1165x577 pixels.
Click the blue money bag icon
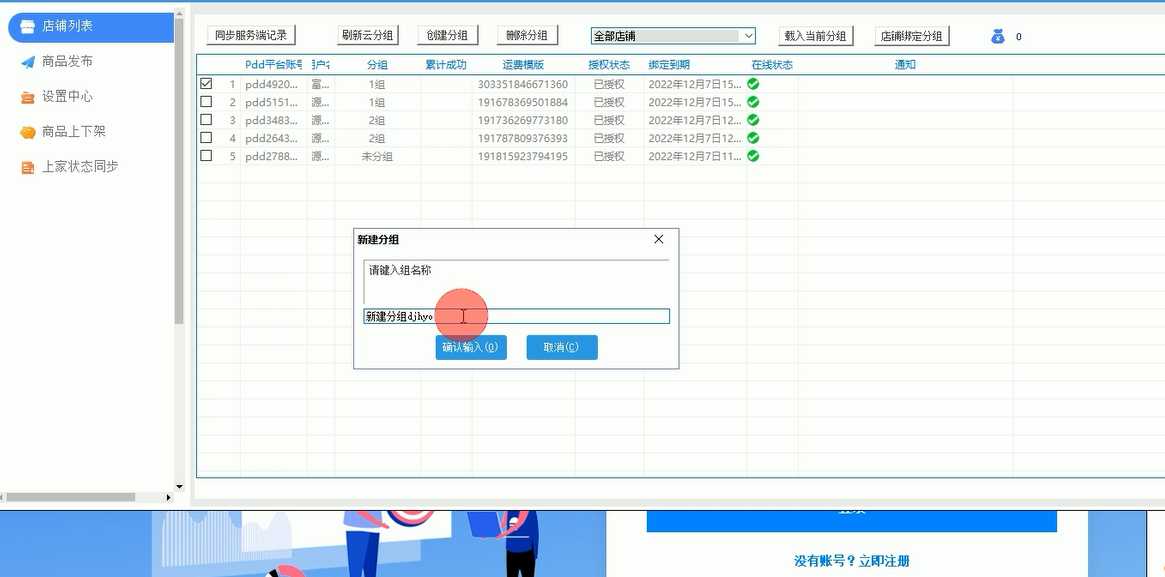(998, 36)
